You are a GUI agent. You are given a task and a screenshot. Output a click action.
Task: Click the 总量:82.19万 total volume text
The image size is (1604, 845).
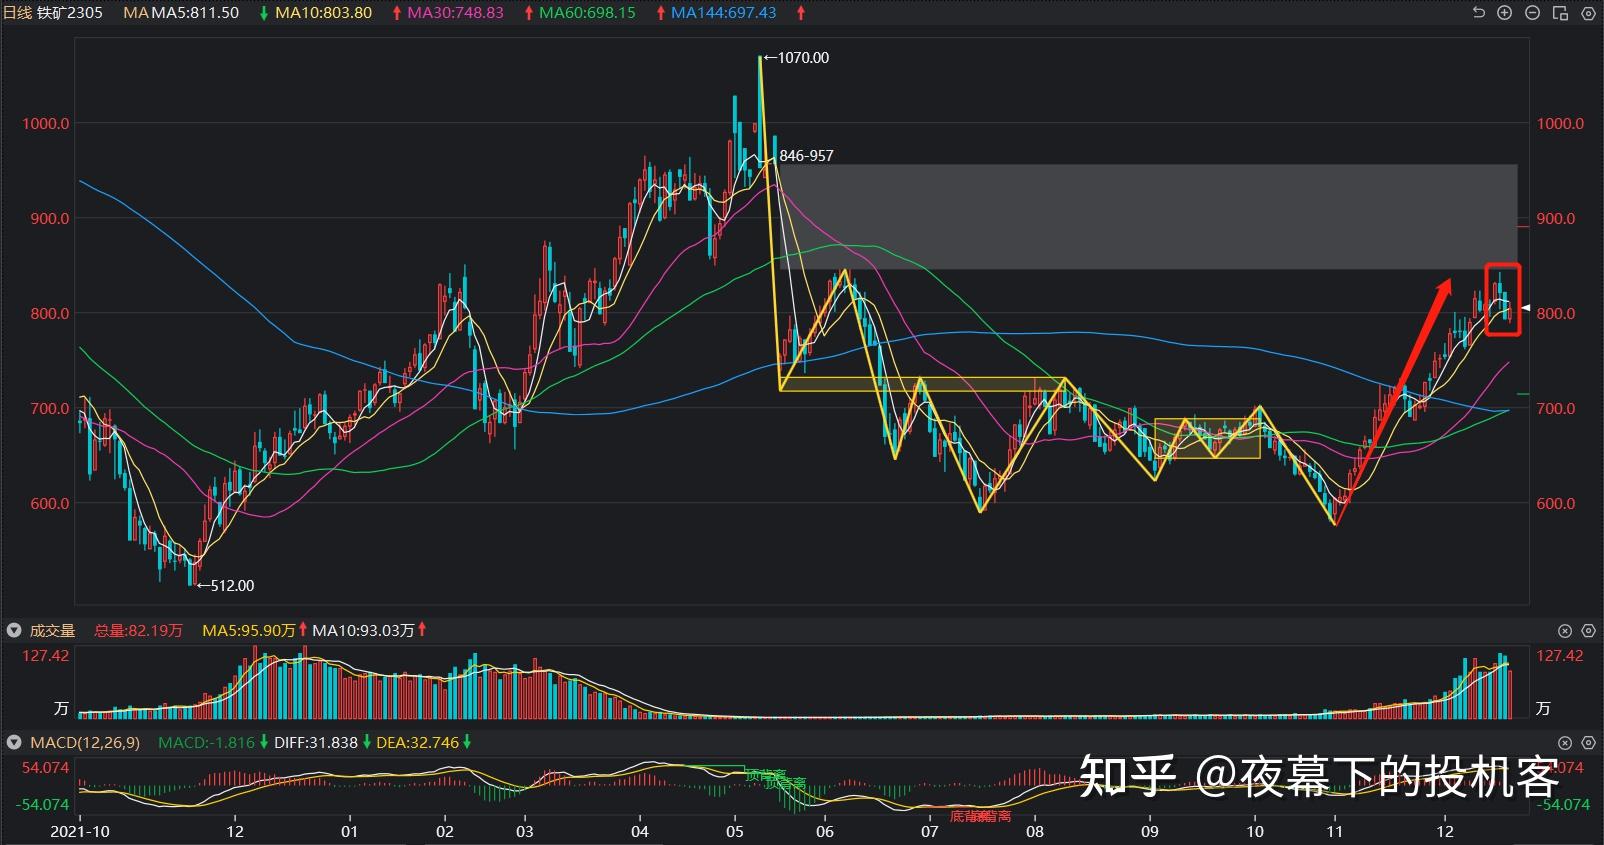pyautogui.click(x=138, y=630)
